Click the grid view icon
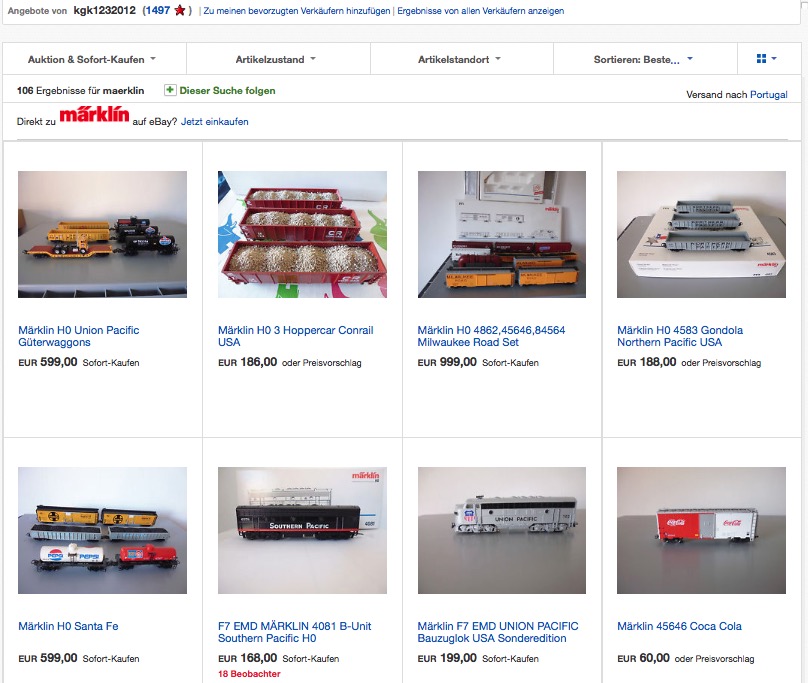 tap(761, 59)
